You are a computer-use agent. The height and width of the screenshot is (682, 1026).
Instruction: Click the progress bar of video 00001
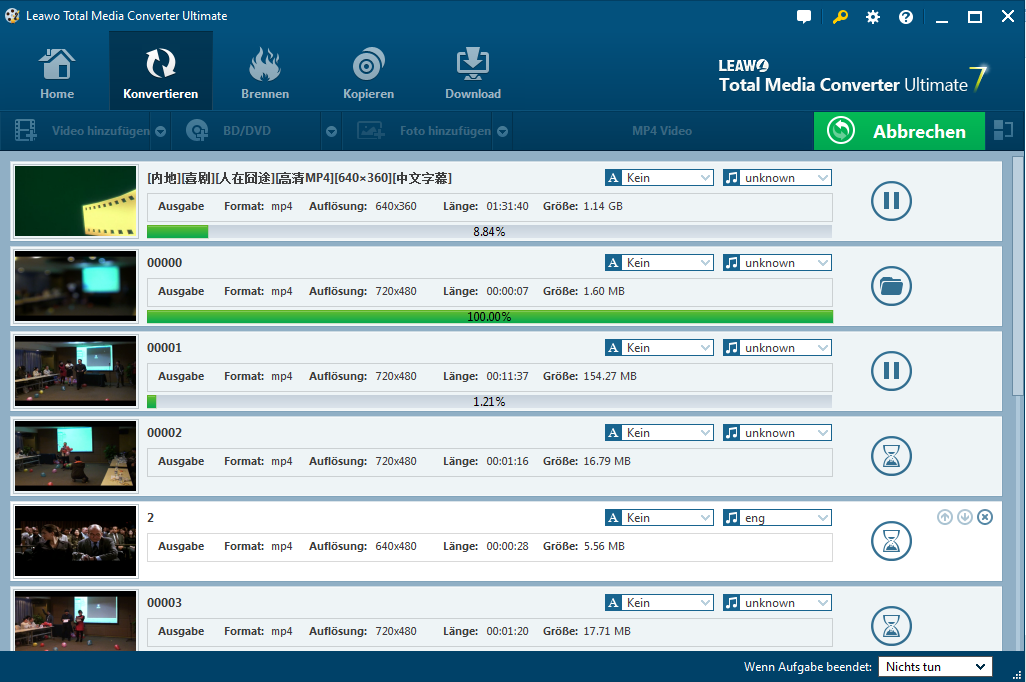tap(489, 402)
